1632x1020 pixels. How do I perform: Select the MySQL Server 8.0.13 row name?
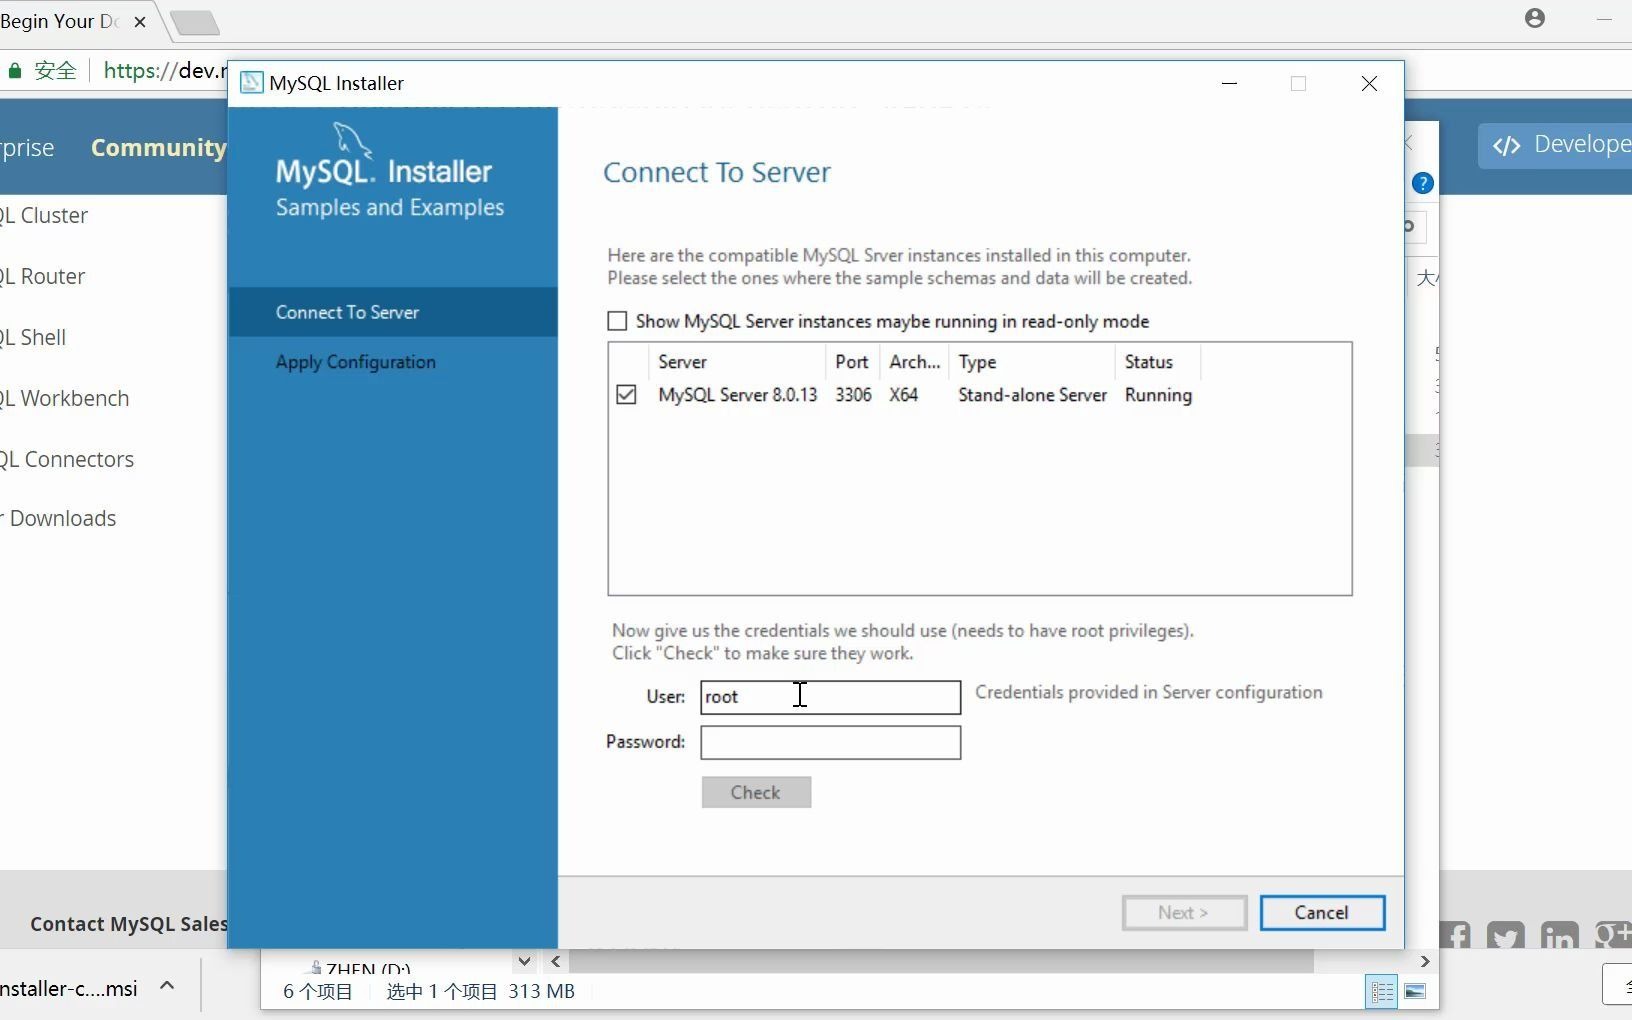coord(737,395)
